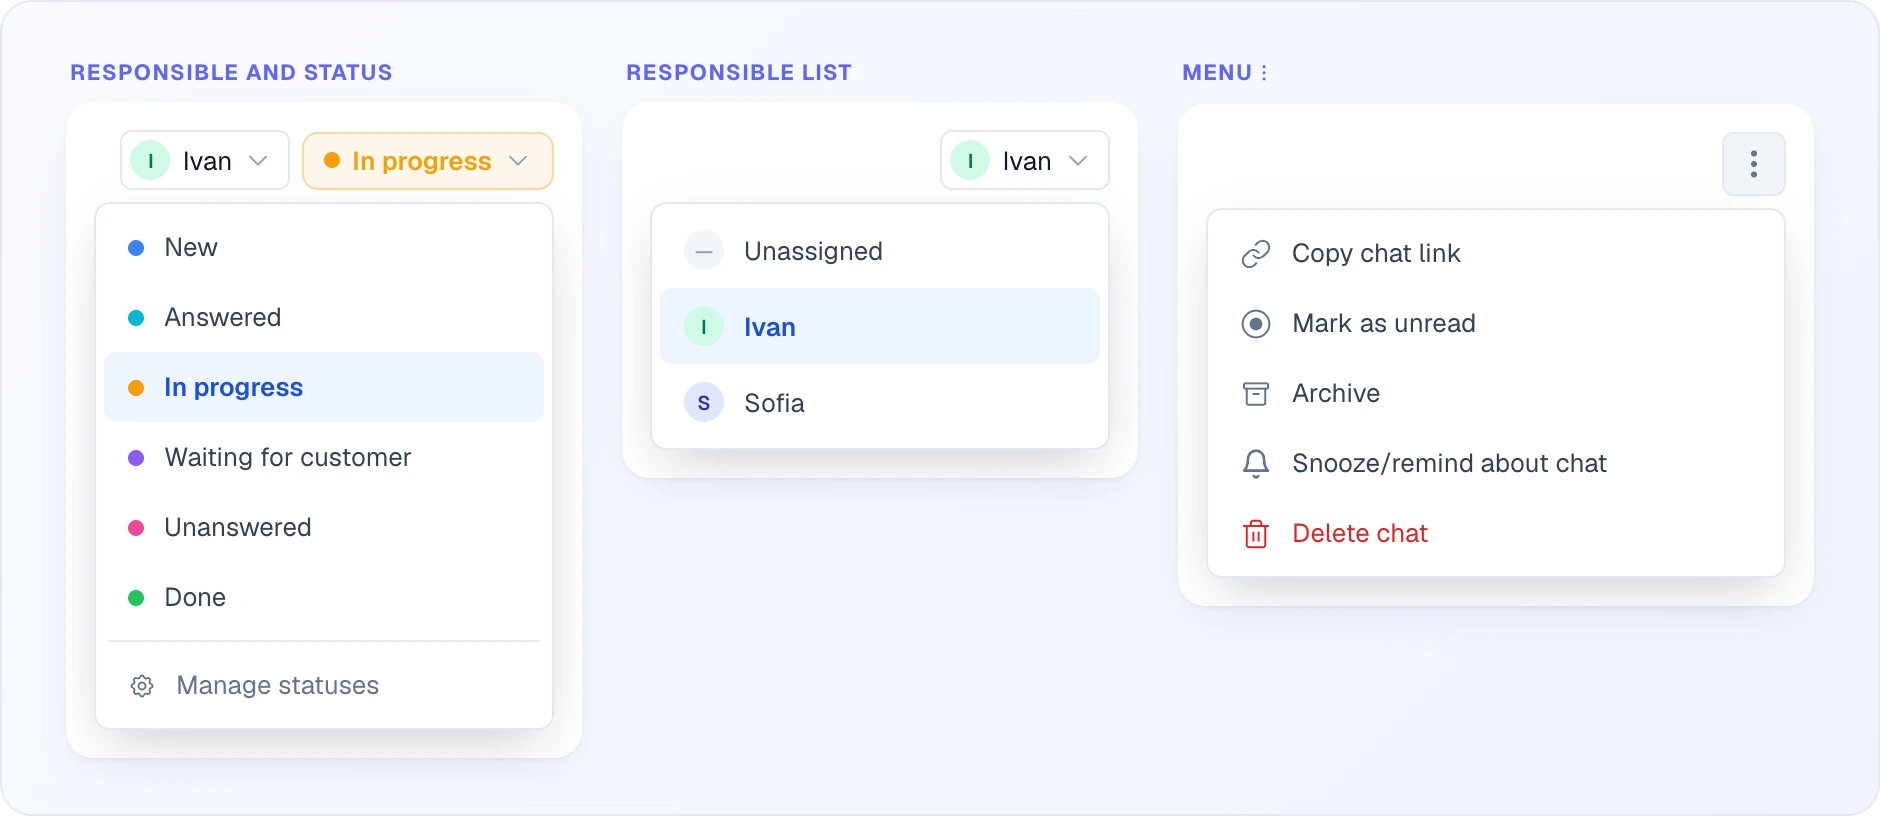
Task: Click the Responsible and Status heading
Action: tap(231, 73)
